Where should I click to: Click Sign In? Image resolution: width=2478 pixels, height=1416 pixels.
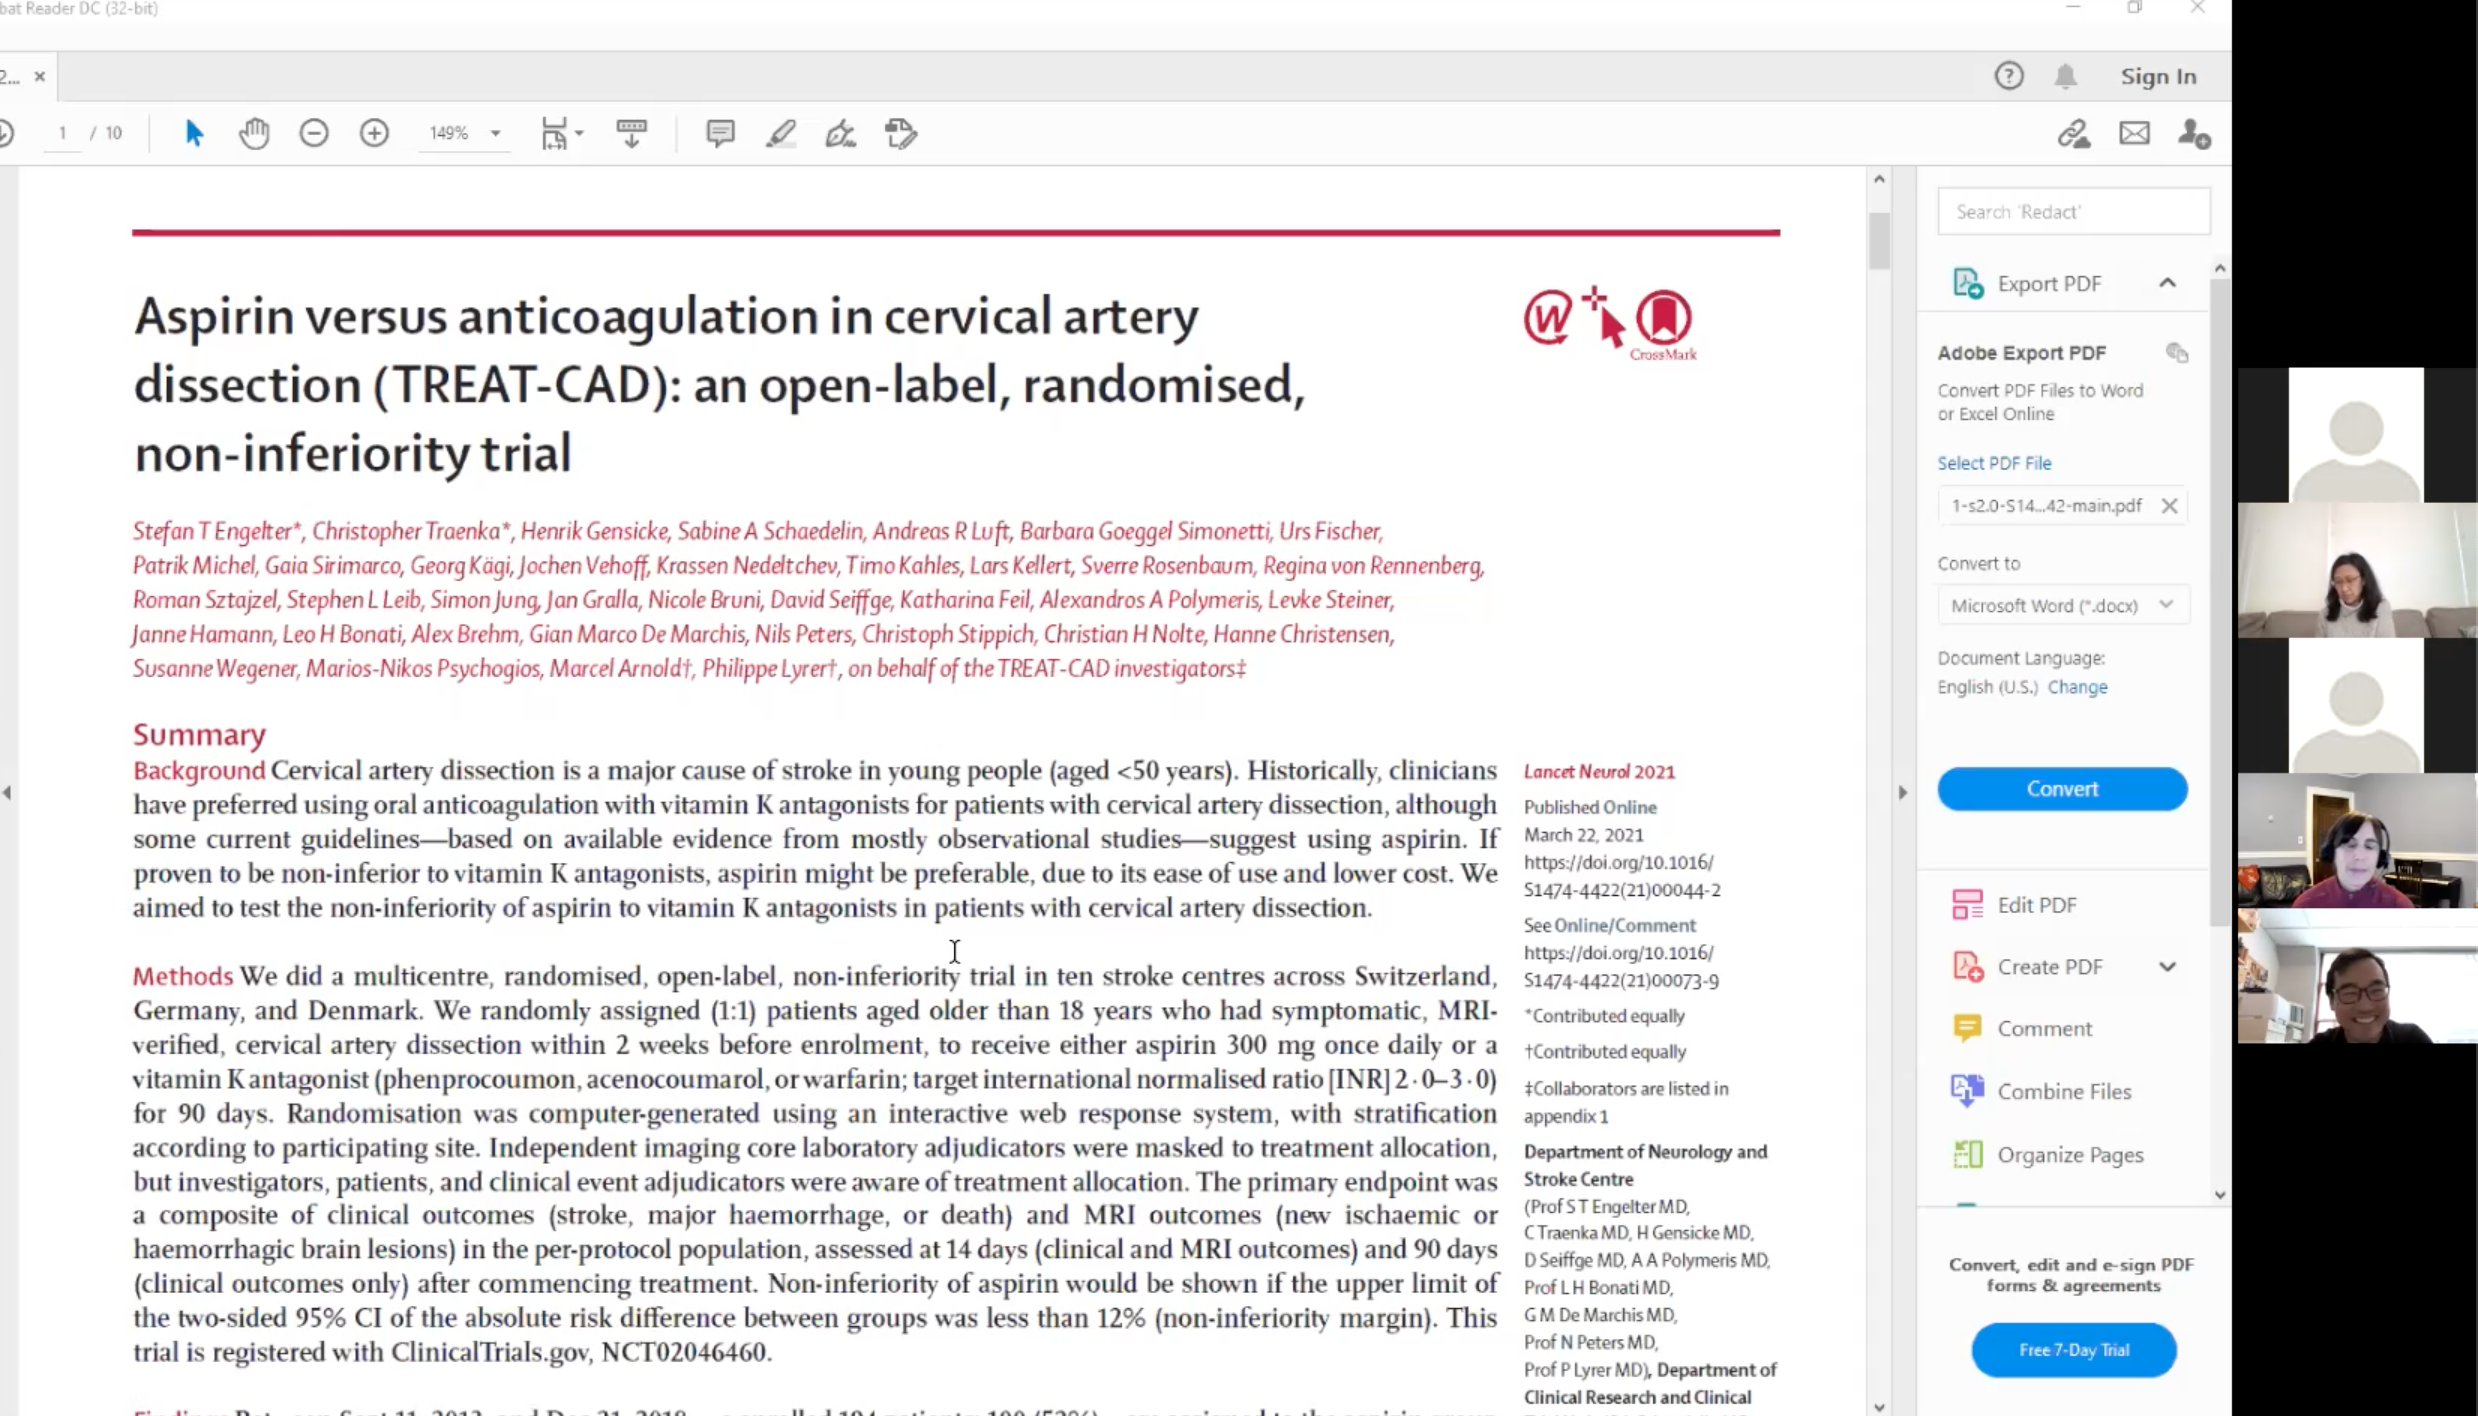[2158, 76]
